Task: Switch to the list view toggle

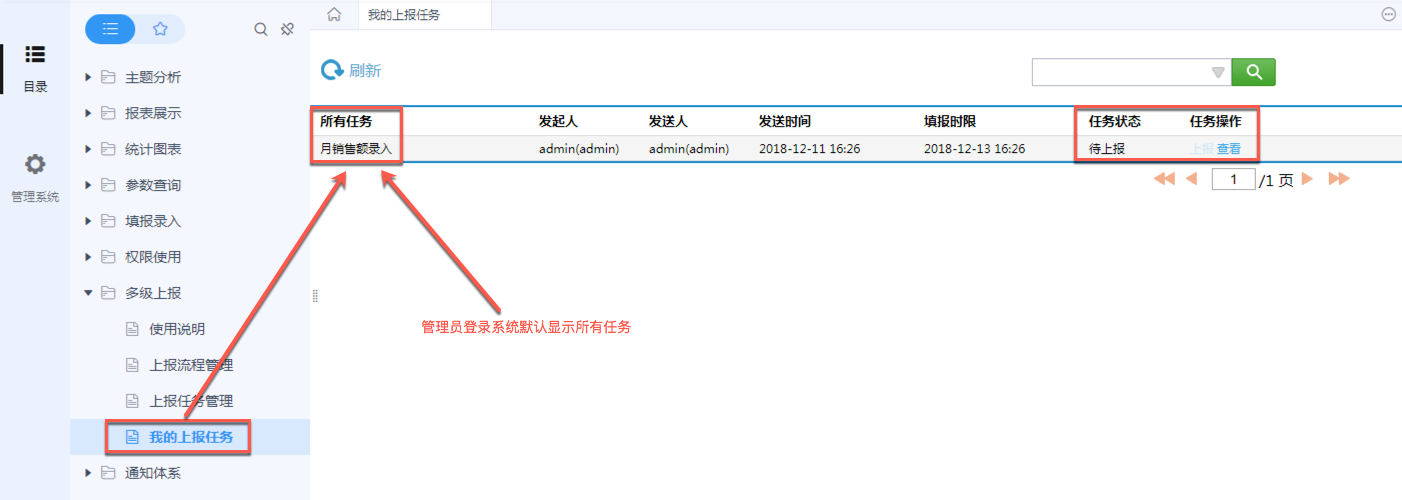Action: point(110,29)
